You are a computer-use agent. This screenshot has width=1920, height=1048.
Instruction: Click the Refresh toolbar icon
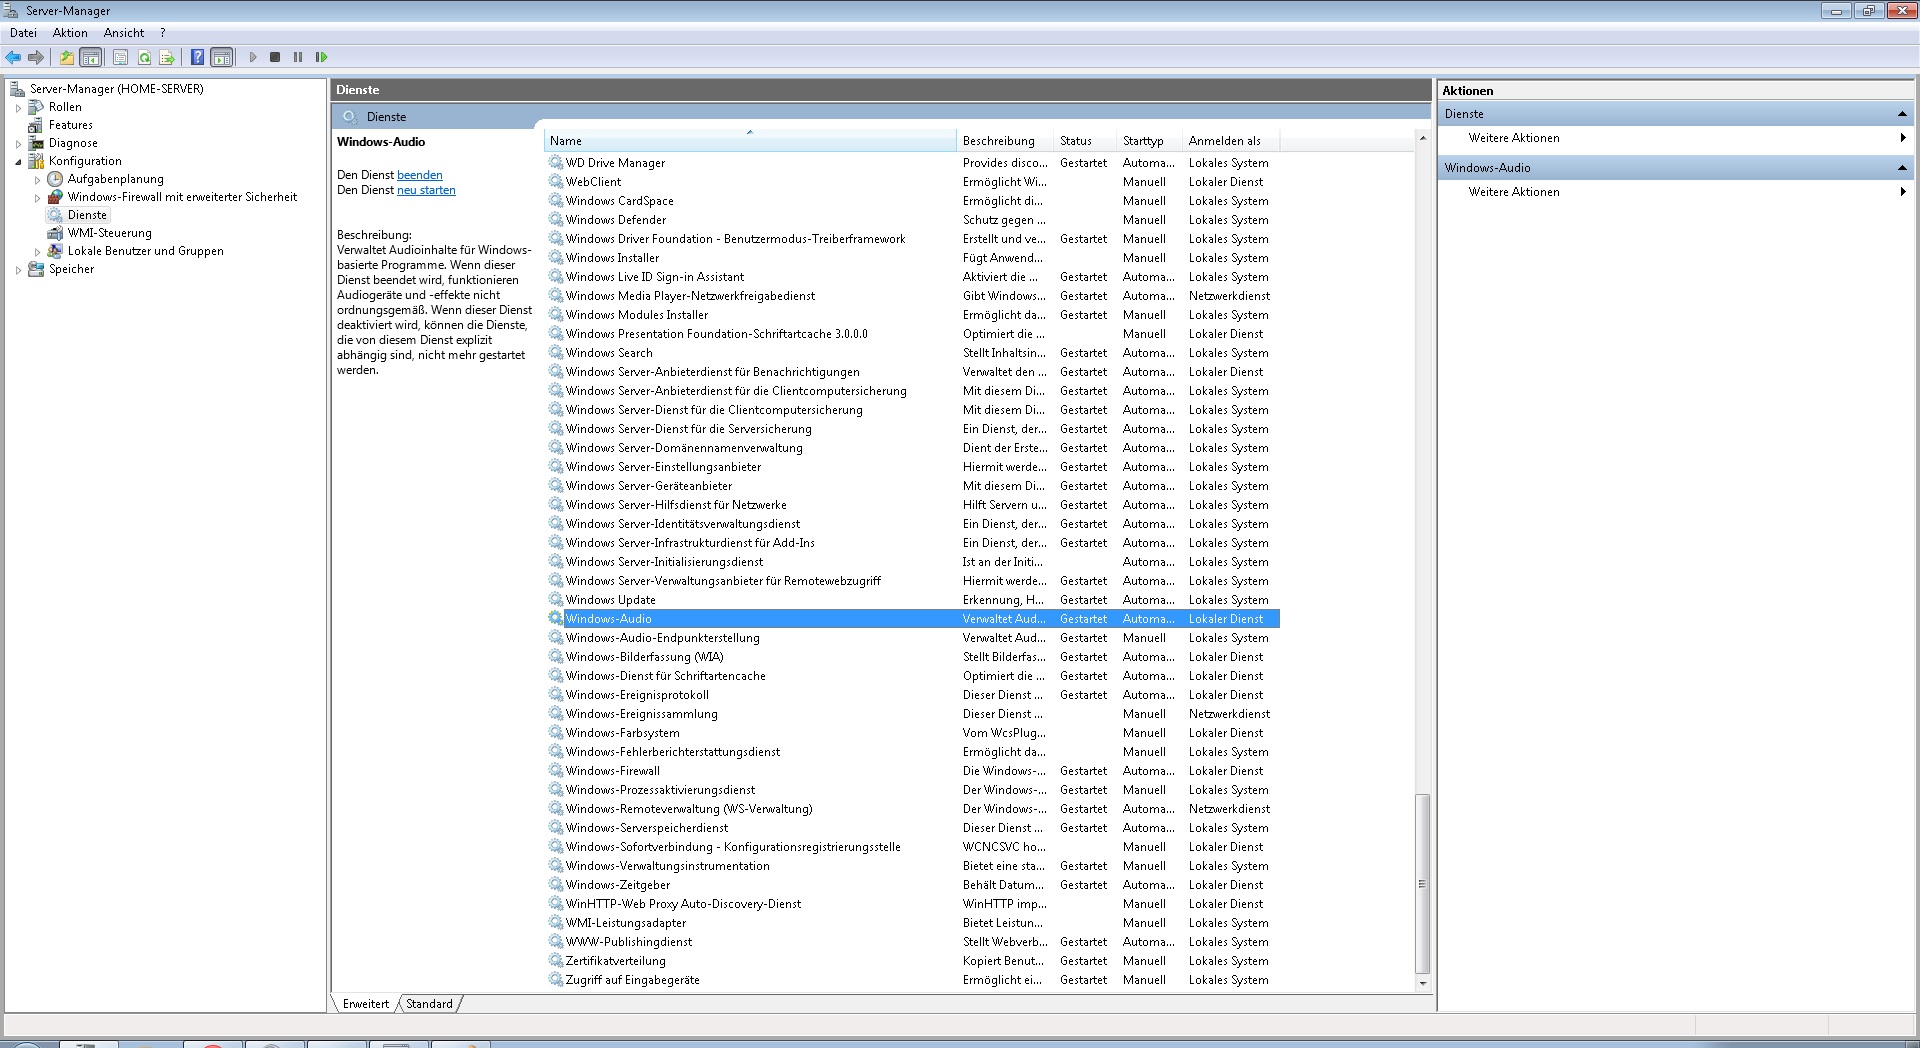tap(144, 57)
